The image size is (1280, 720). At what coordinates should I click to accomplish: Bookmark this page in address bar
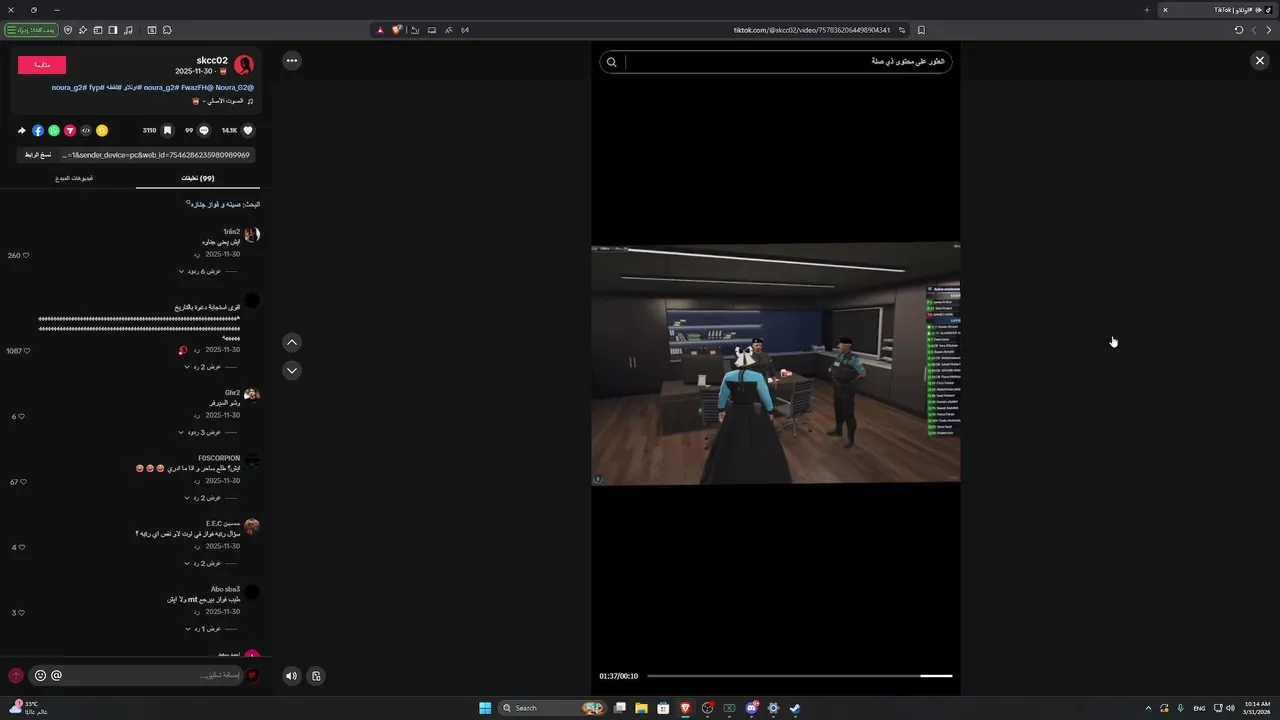[x=921, y=30]
